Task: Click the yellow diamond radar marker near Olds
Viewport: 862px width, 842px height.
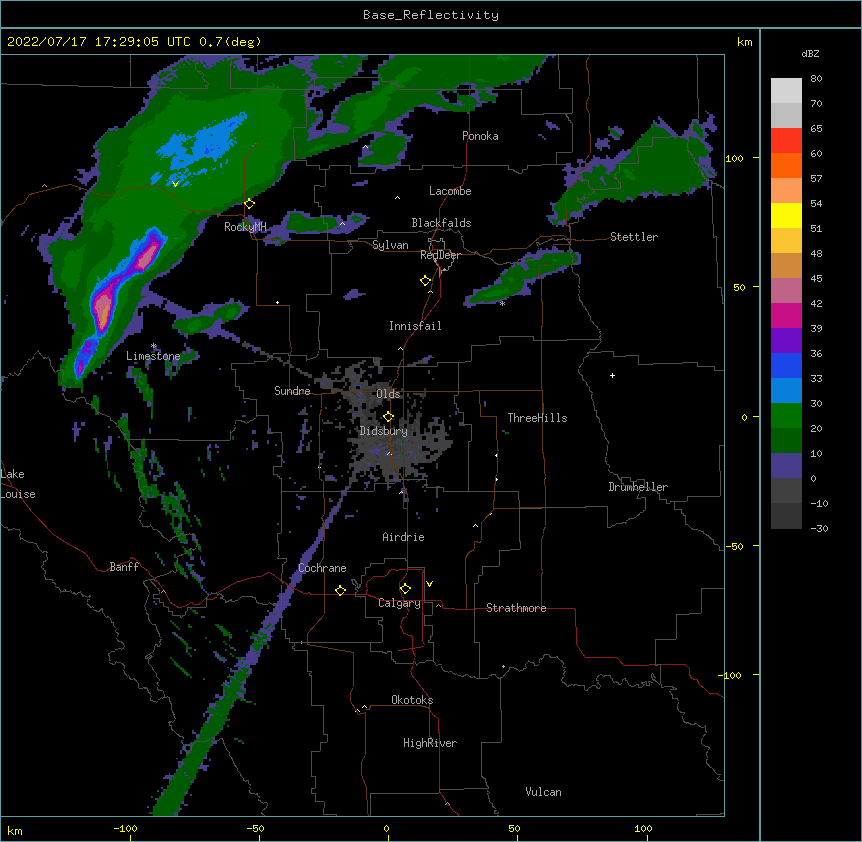Action: click(x=388, y=416)
